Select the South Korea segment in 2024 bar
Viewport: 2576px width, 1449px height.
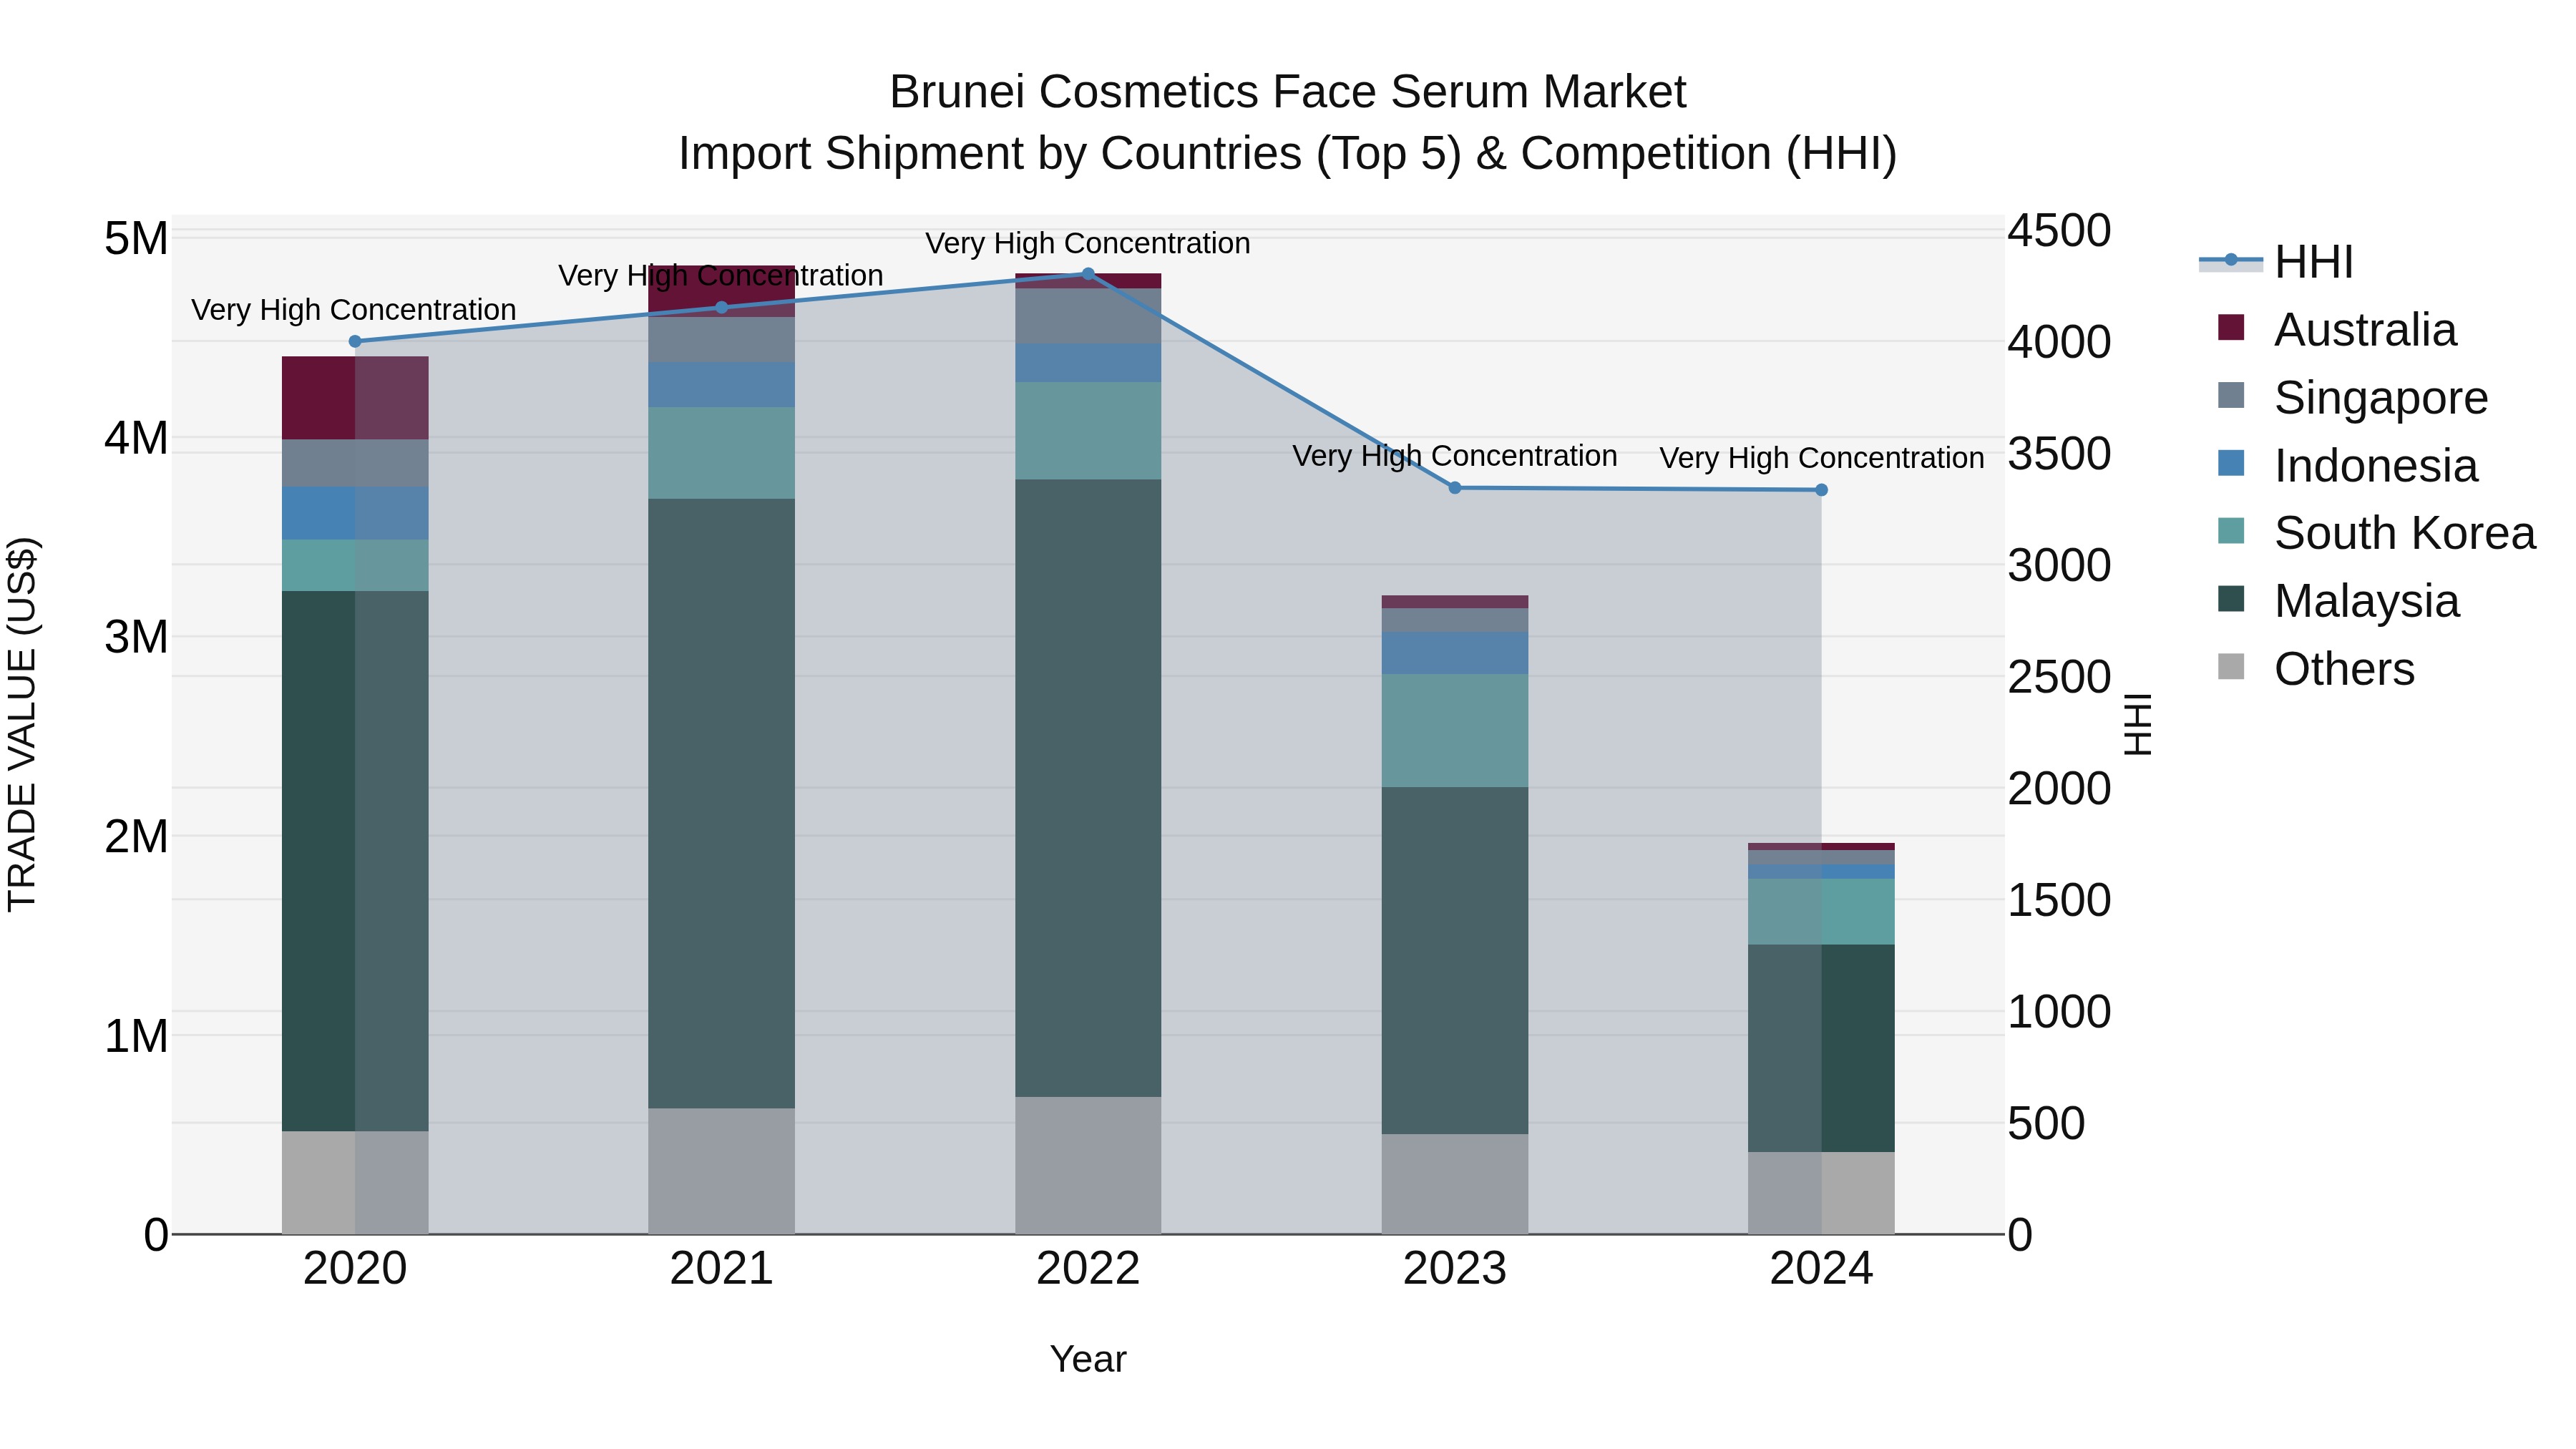tap(1821, 912)
